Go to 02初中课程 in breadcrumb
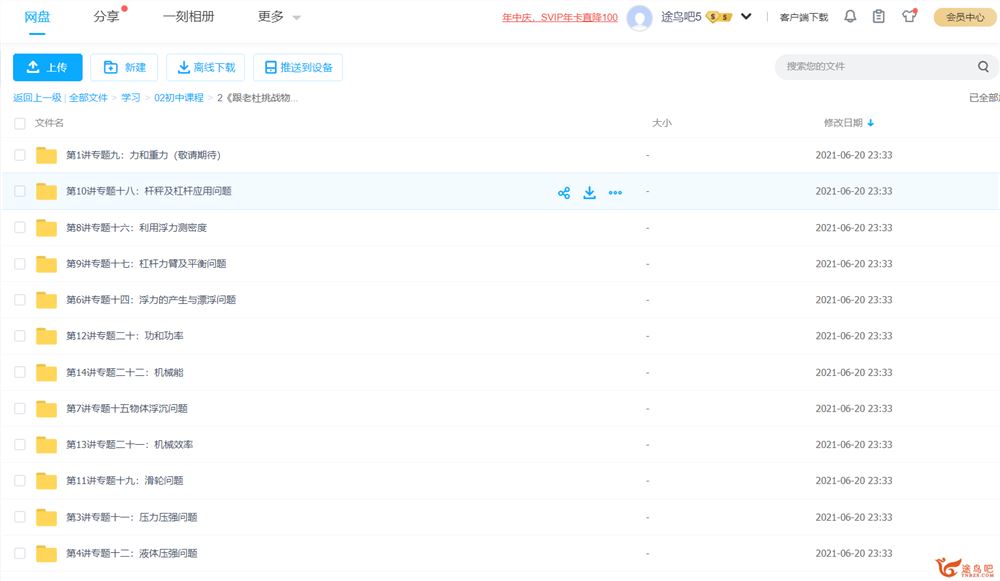The image size is (1000, 581). coord(179,98)
